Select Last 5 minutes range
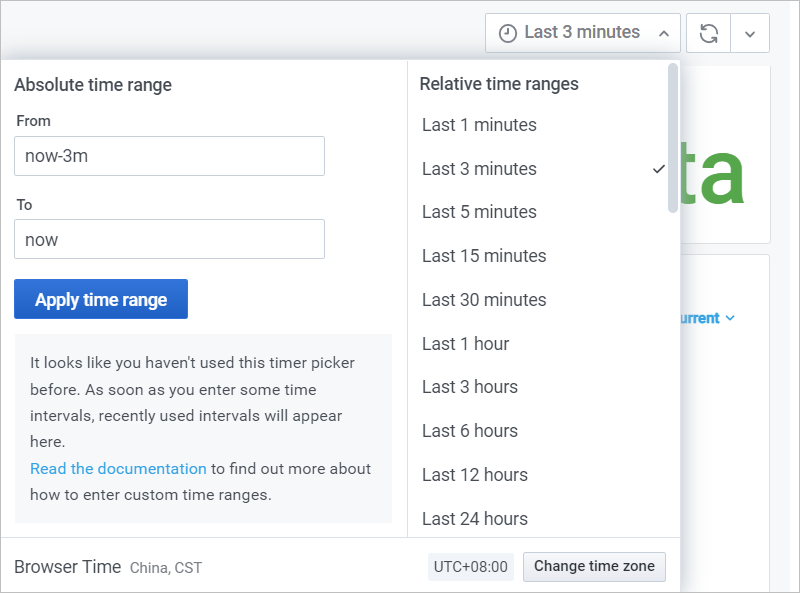Screen dimensions: 800x593 479,212
